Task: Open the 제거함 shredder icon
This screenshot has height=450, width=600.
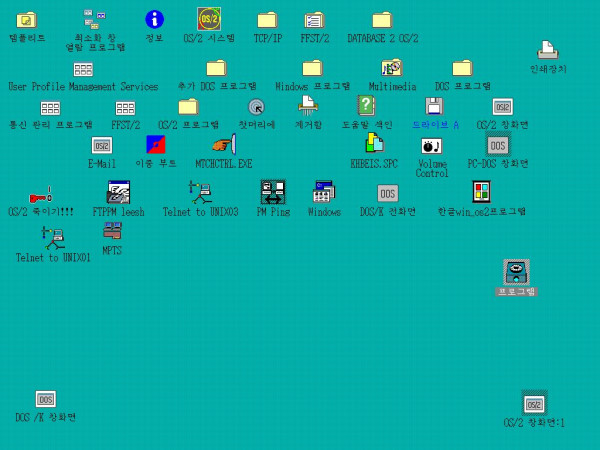Action: 308,106
